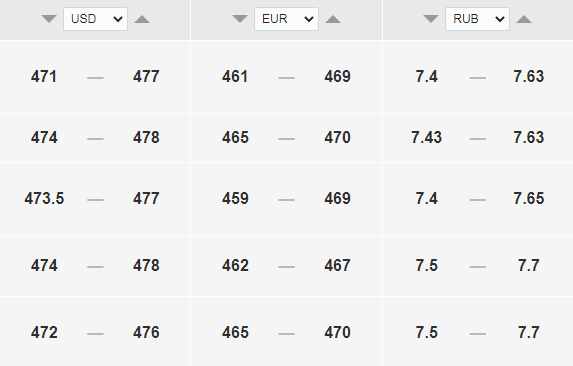Select the 476 USD sell rate
573x366 pixels.
click(x=146, y=332)
